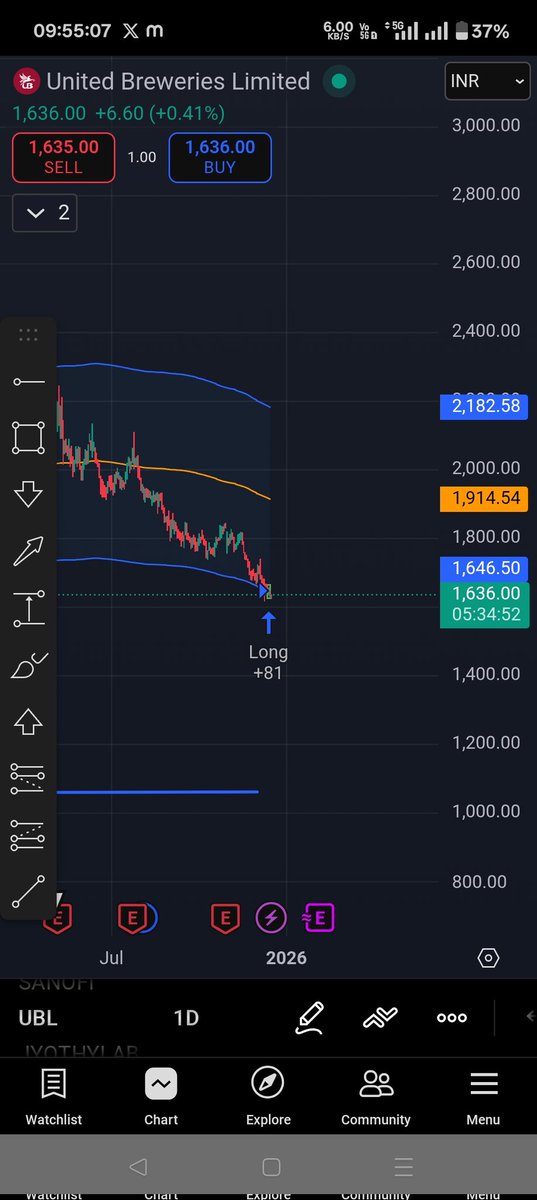537x1200 pixels.
Task: Open the Watchlist tab
Action: 54,1096
